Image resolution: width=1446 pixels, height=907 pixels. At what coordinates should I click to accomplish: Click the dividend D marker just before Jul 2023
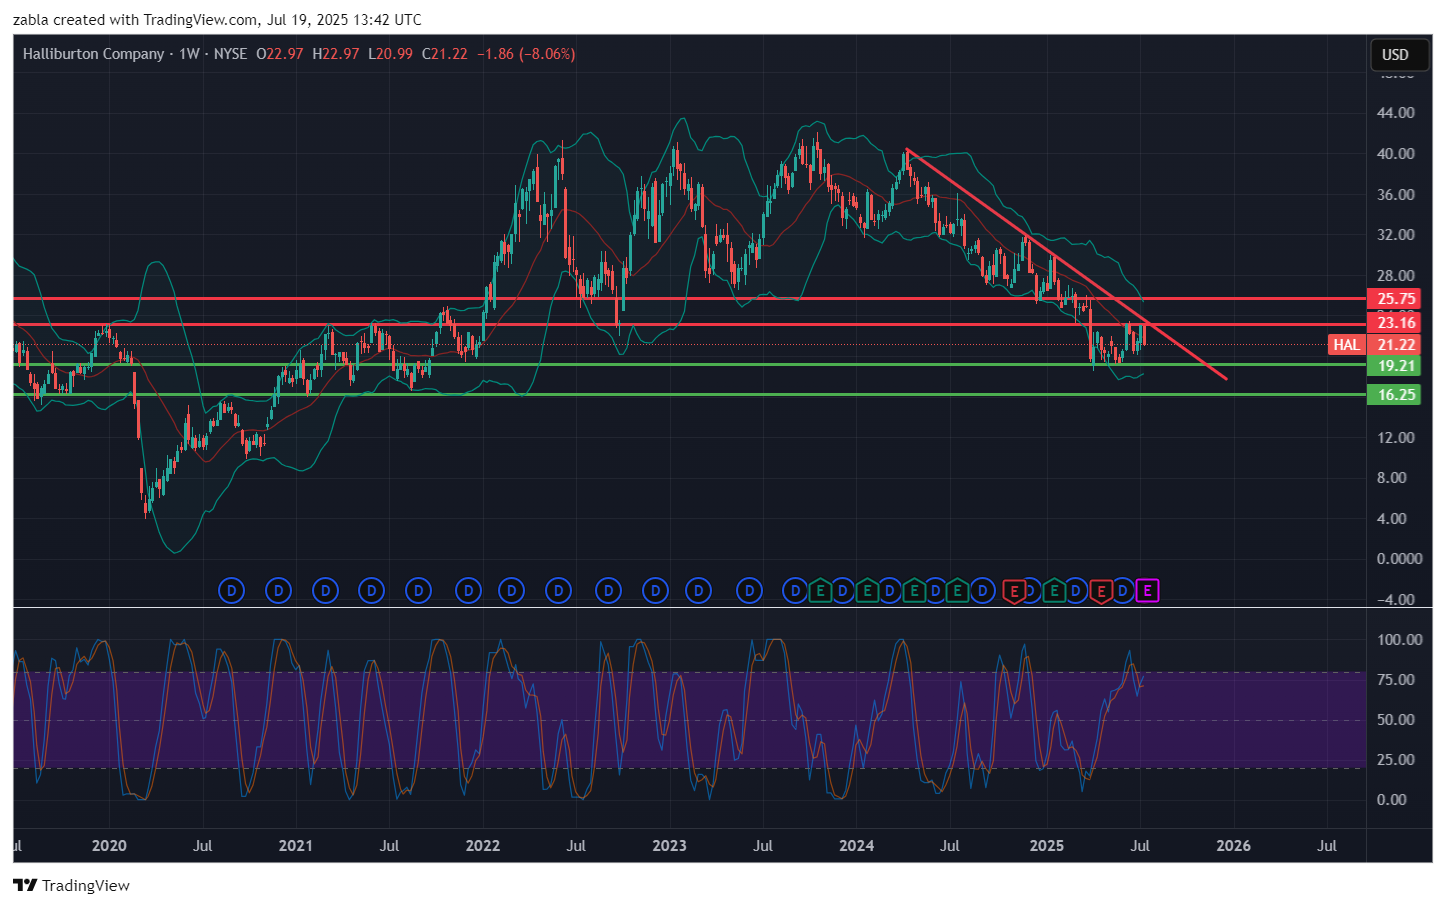pyautogui.click(x=749, y=591)
